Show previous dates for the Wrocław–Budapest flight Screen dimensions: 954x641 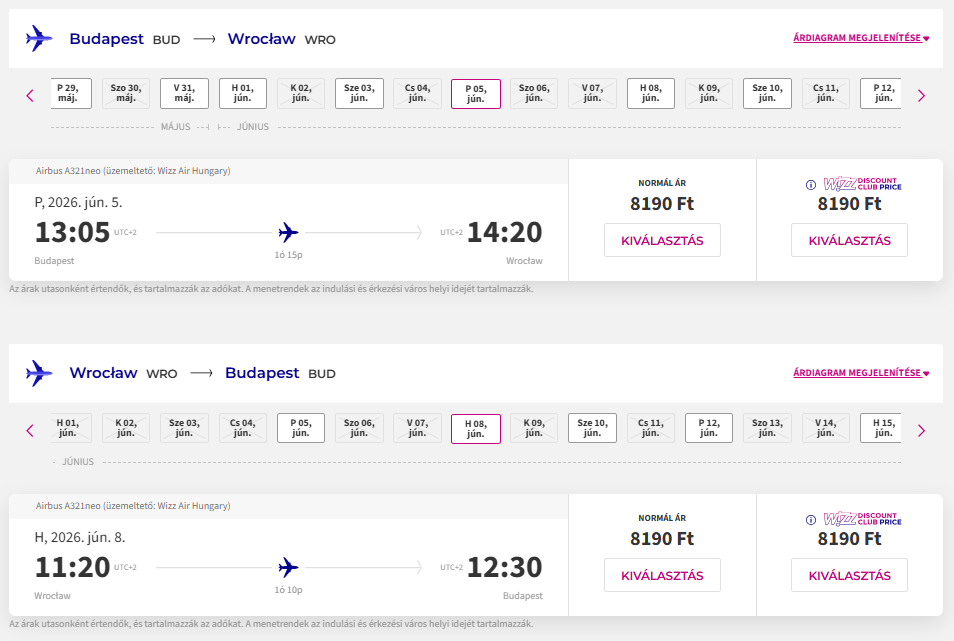point(30,430)
